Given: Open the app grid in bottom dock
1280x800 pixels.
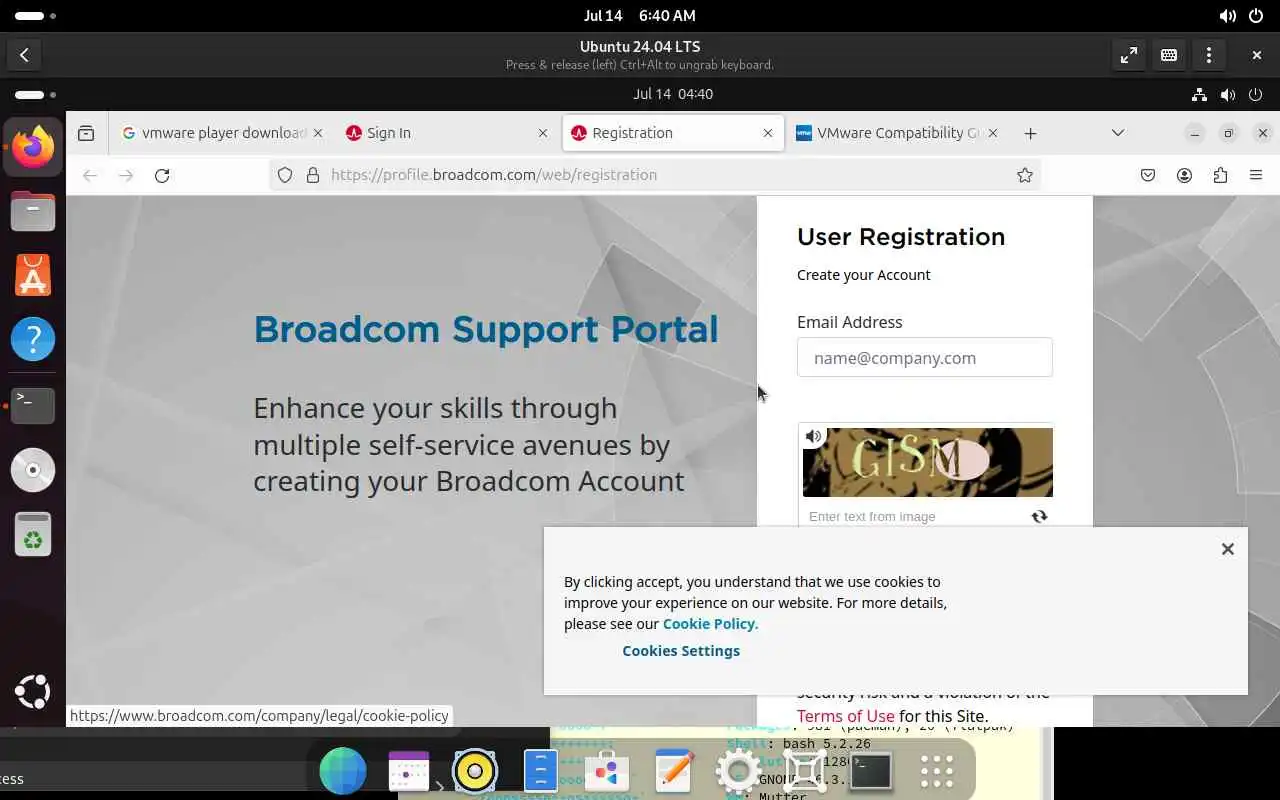Looking at the screenshot, I should (937, 771).
